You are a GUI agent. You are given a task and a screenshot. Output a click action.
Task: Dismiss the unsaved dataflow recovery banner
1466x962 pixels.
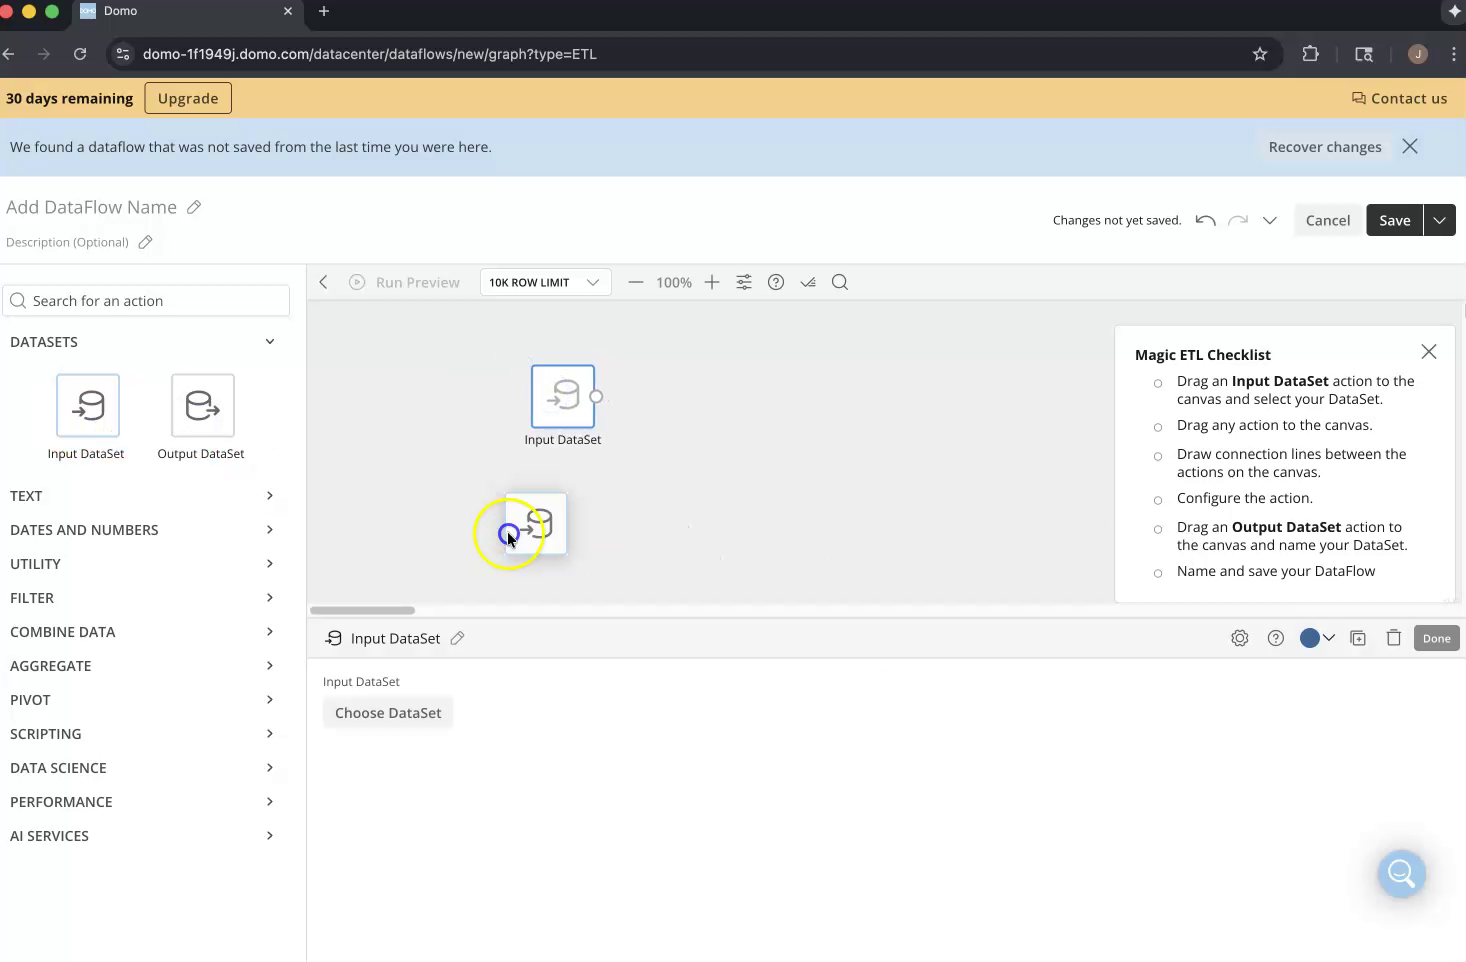(x=1410, y=146)
